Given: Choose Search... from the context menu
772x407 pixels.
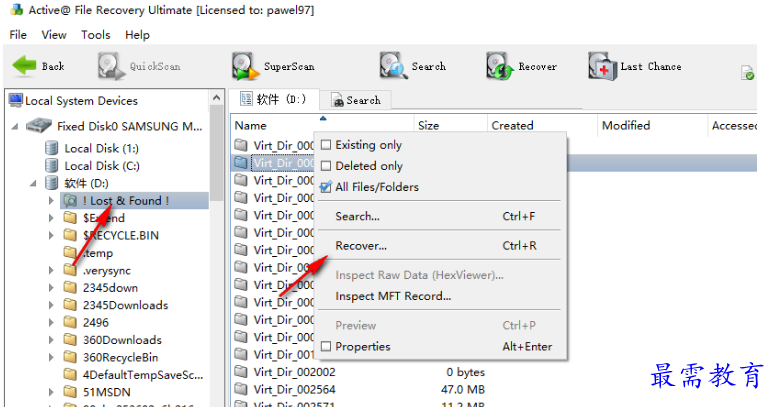Looking at the screenshot, I should click(439, 216).
